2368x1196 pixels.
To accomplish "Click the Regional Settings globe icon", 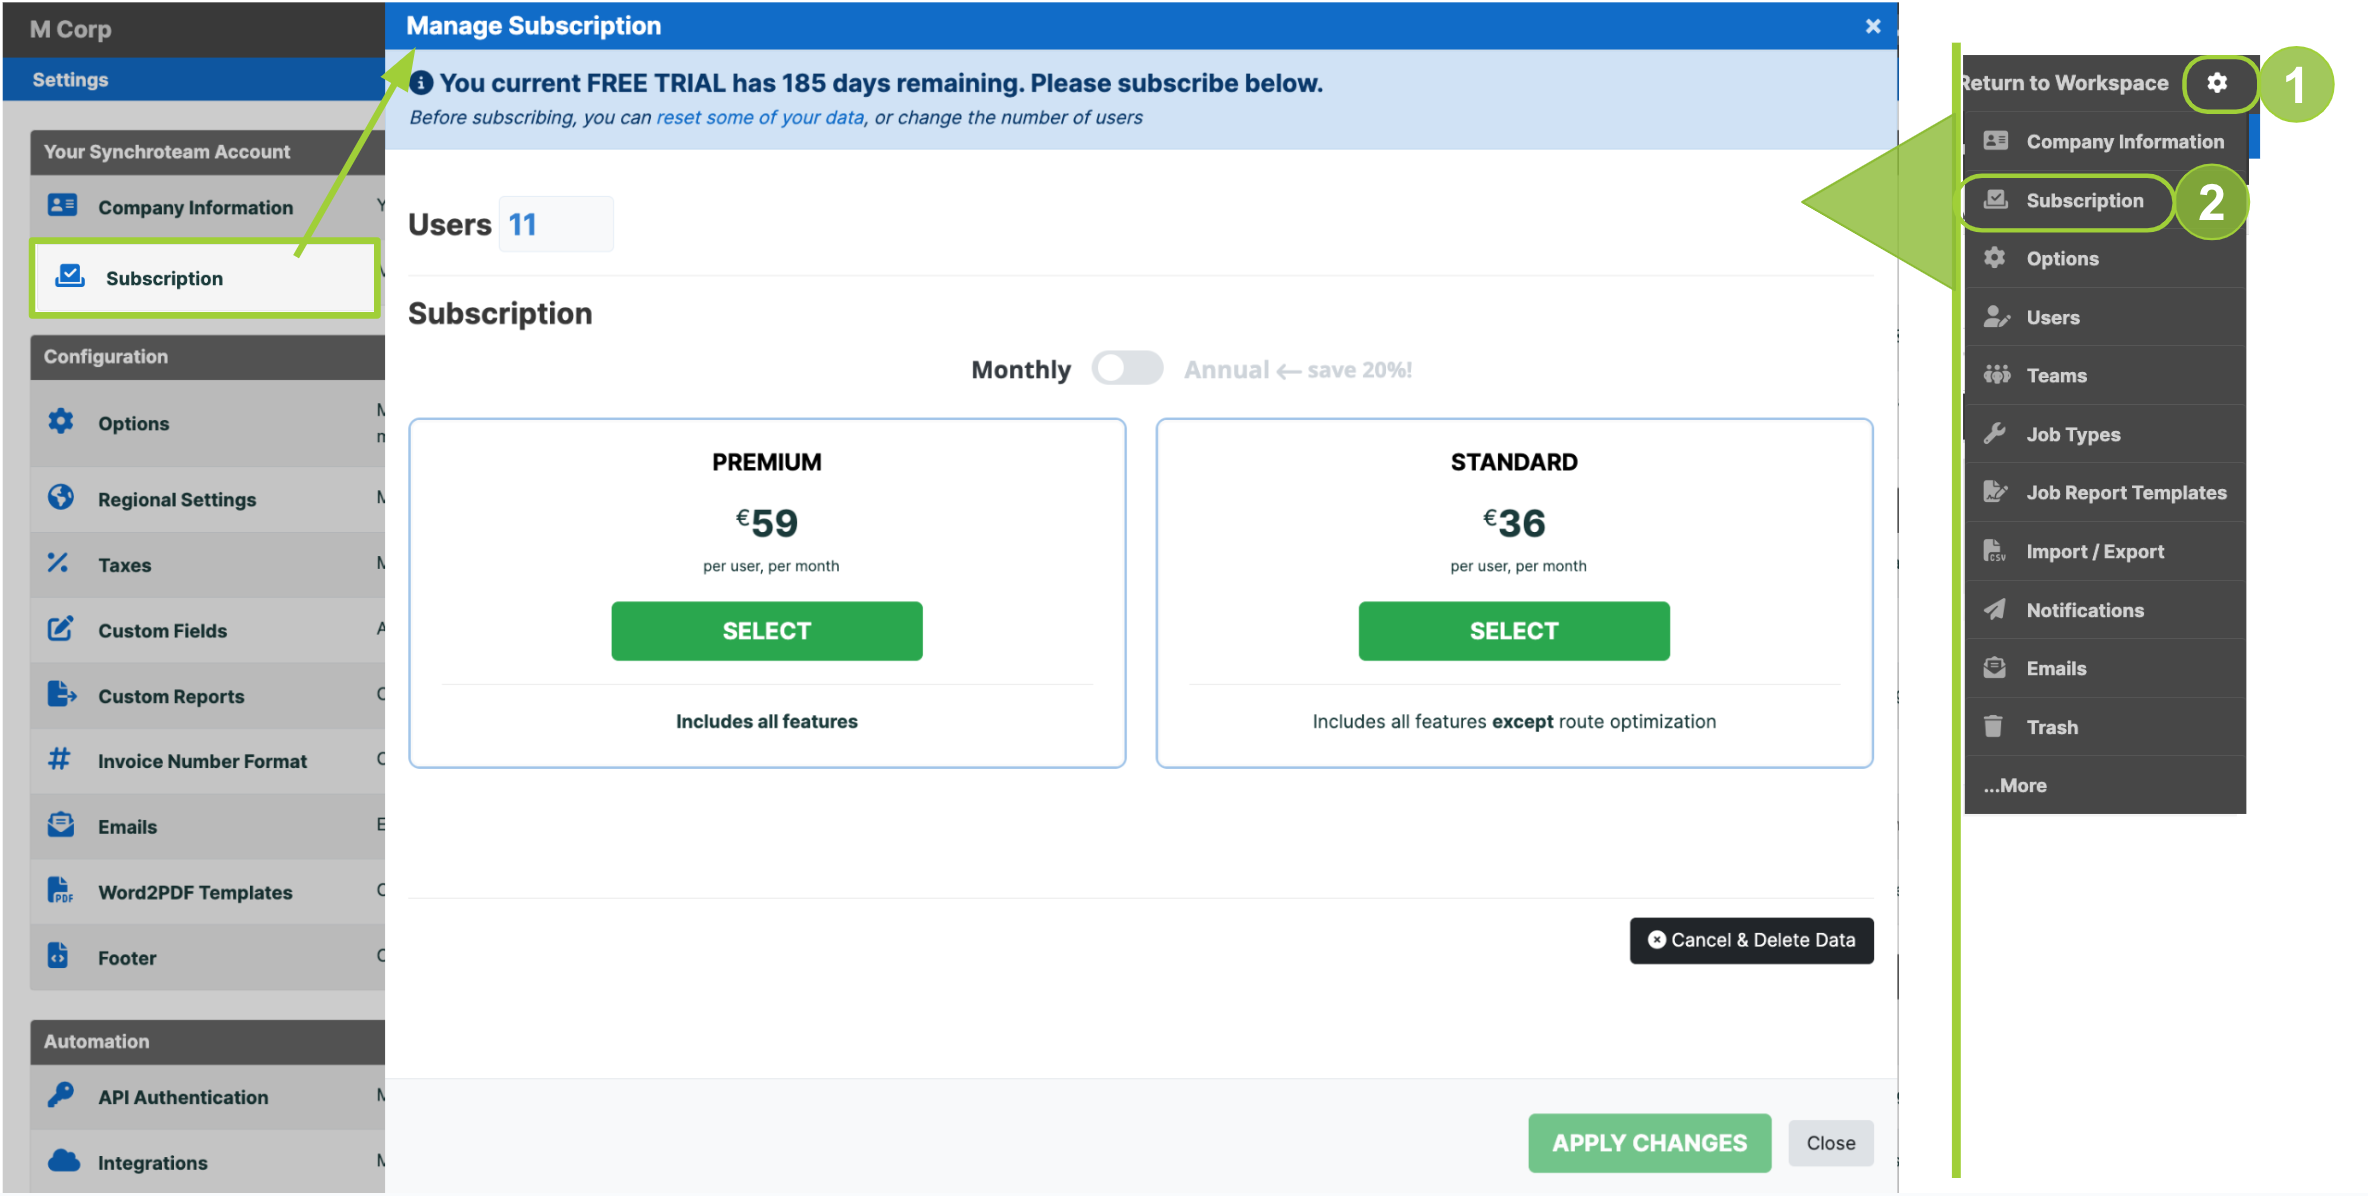I will [62, 498].
